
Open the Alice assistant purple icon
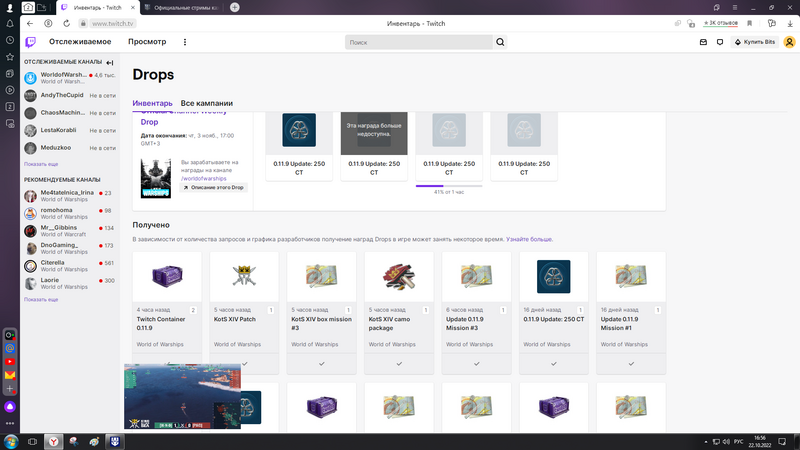(x=10, y=407)
